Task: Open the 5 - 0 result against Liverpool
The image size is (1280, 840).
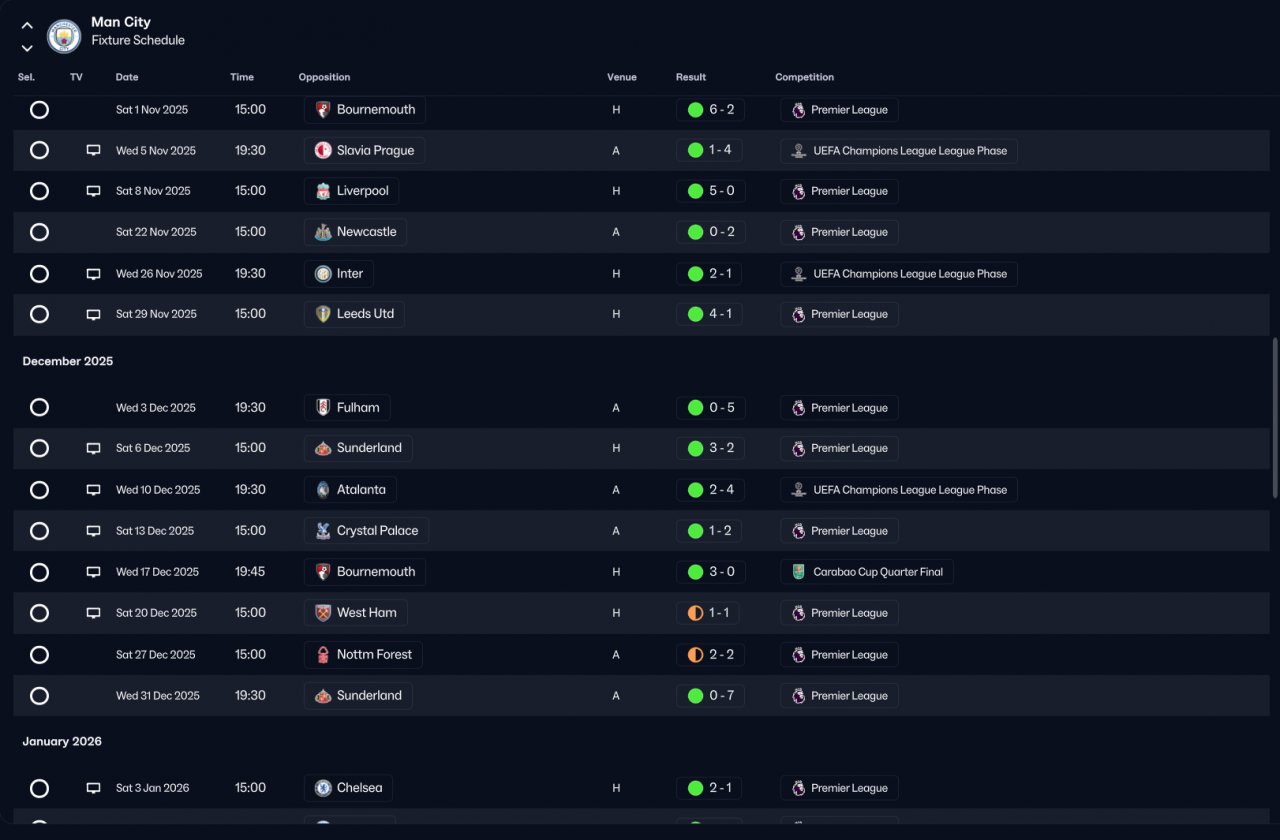Action: (x=711, y=191)
